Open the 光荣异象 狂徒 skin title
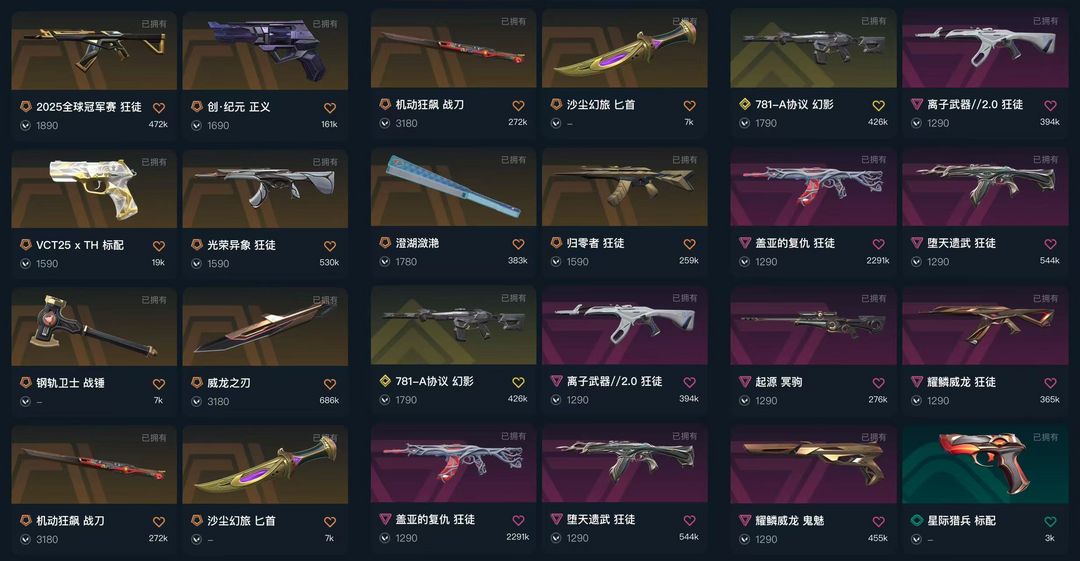This screenshot has width=1080, height=561. (241, 245)
